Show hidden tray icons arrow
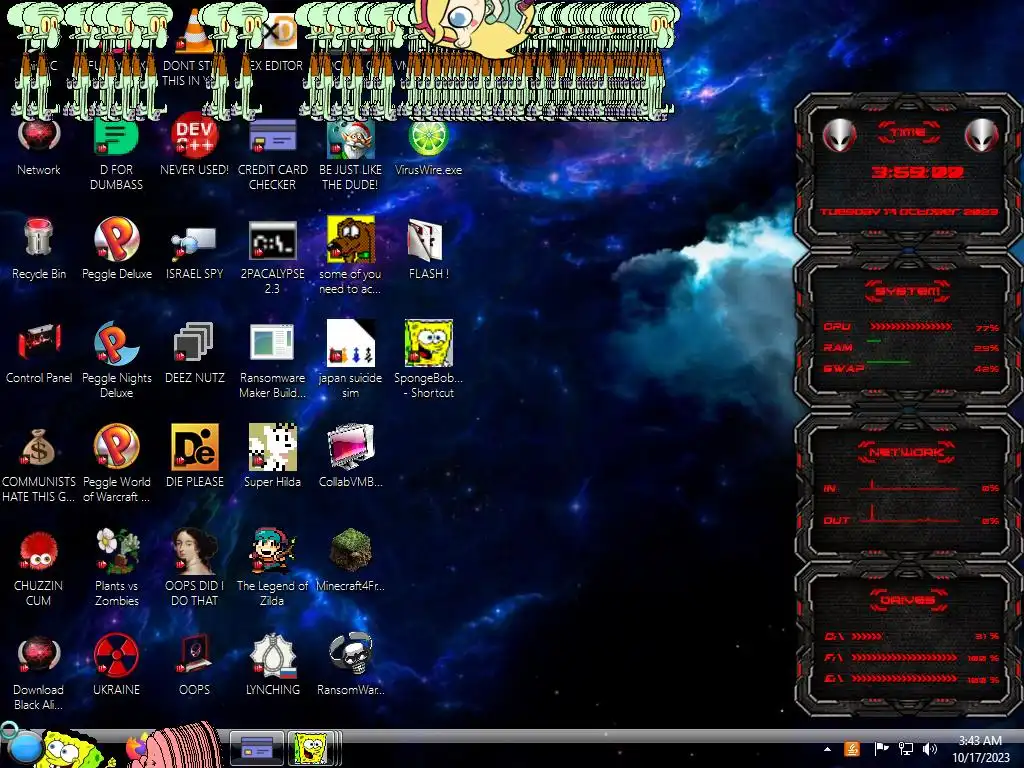The height and width of the screenshot is (768, 1024). pyautogui.click(x=827, y=749)
